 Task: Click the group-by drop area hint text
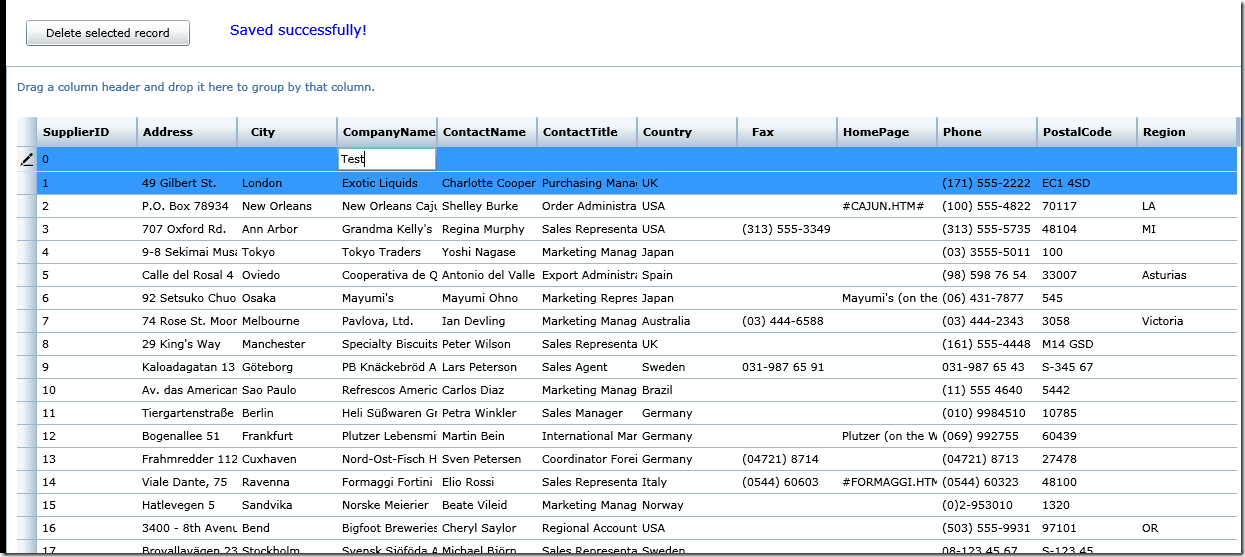coord(196,87)
